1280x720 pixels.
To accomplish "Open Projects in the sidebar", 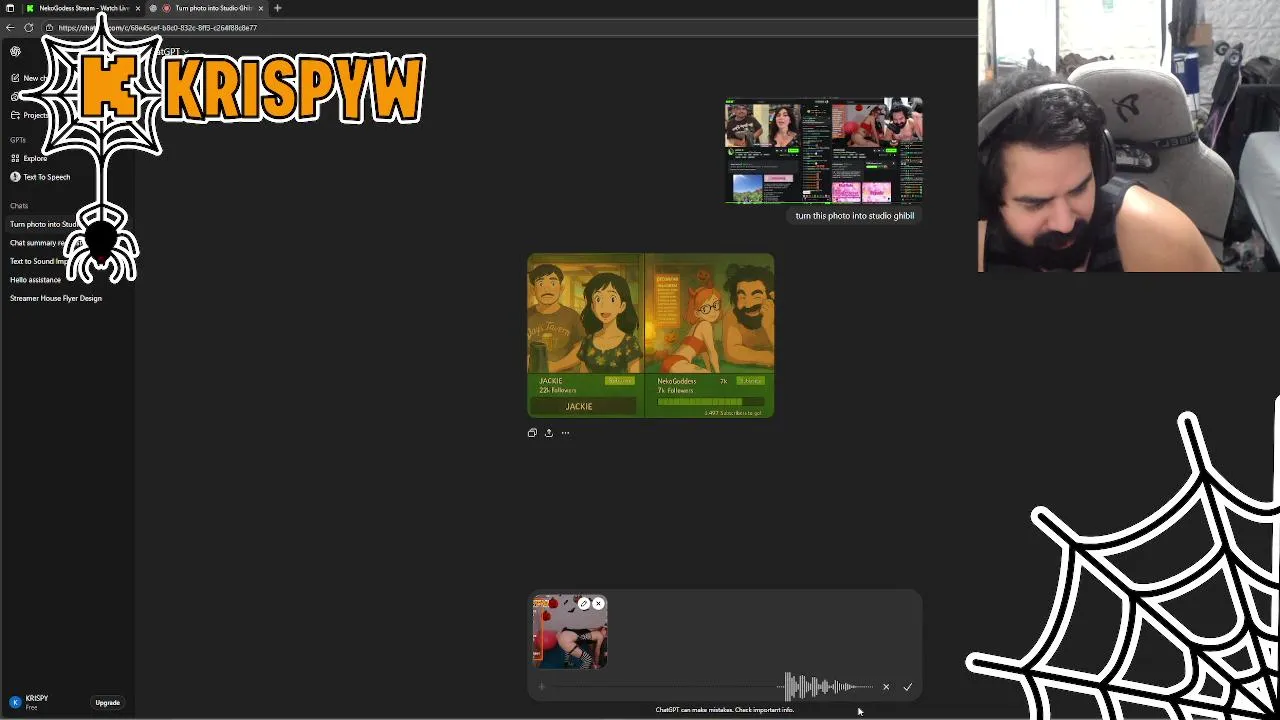I will pyautogui.click(x=30, y=115).
